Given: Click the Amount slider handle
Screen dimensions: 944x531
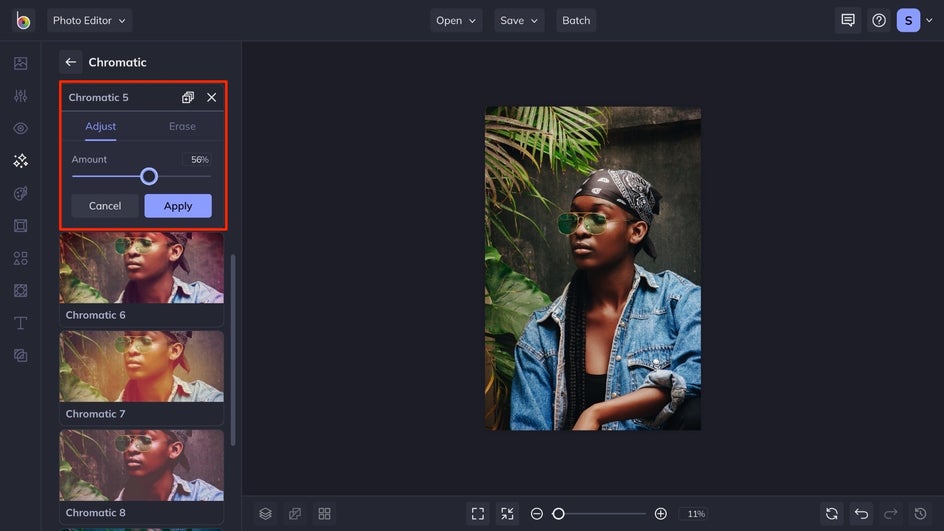Looking at the screenshot, I should pos(149,176).
